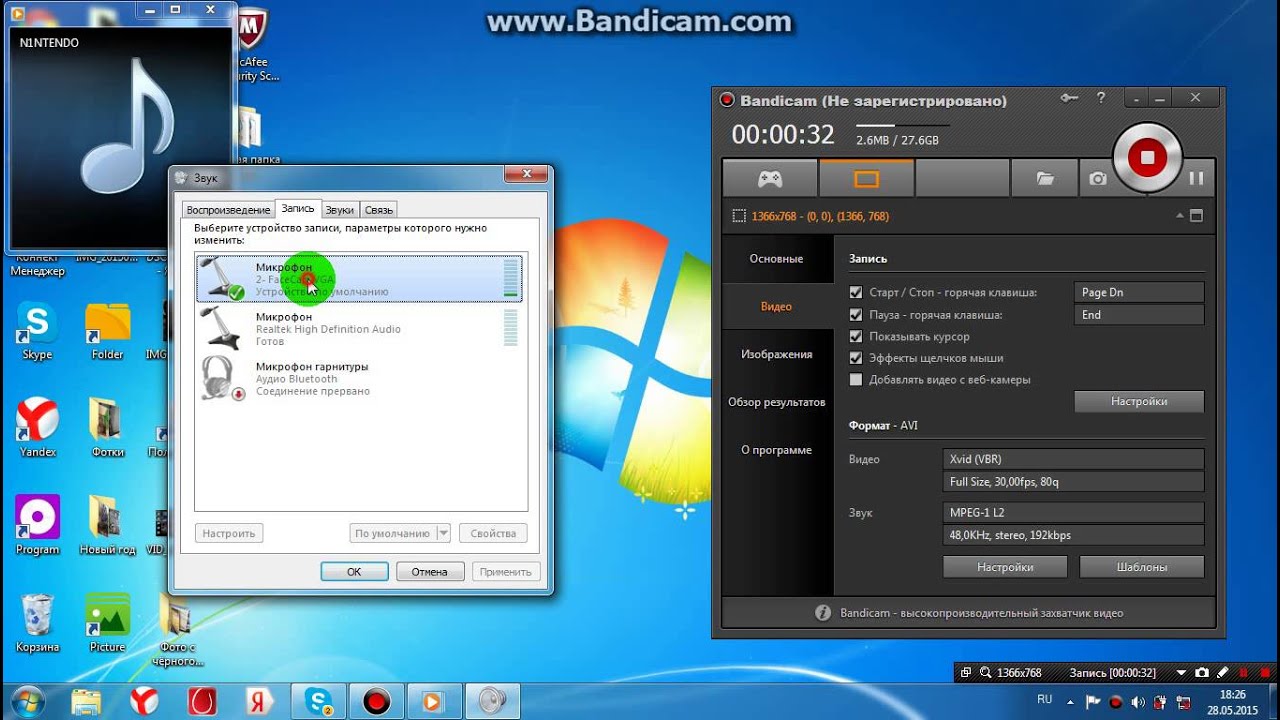This screenshot has width=1280, height=720.
Task: Open the Основные section in Bandicam
Action: coord(777,259)
